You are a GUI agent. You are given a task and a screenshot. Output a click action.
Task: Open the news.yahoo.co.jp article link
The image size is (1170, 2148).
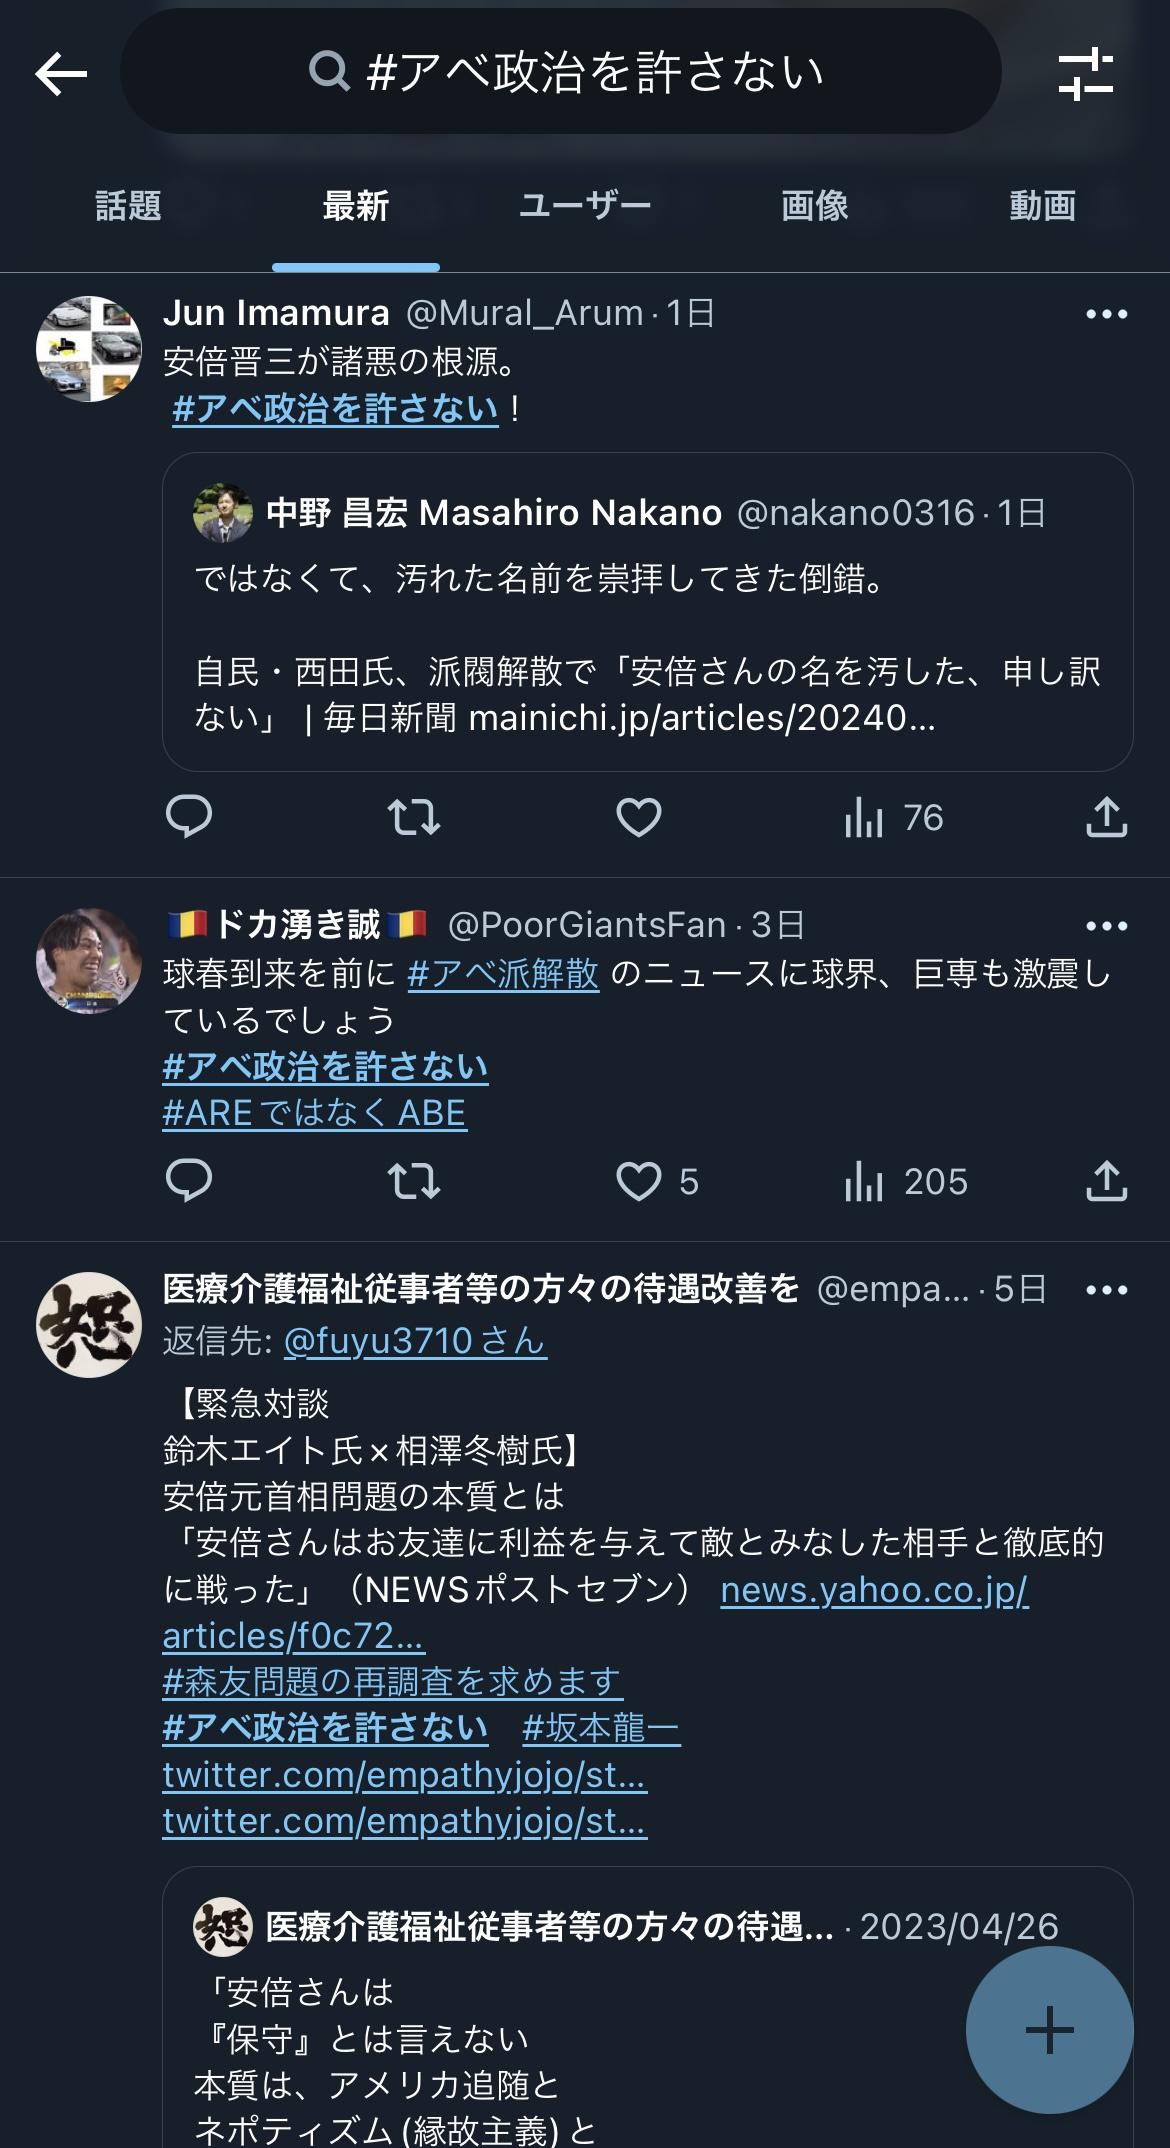coord(596,1613)
